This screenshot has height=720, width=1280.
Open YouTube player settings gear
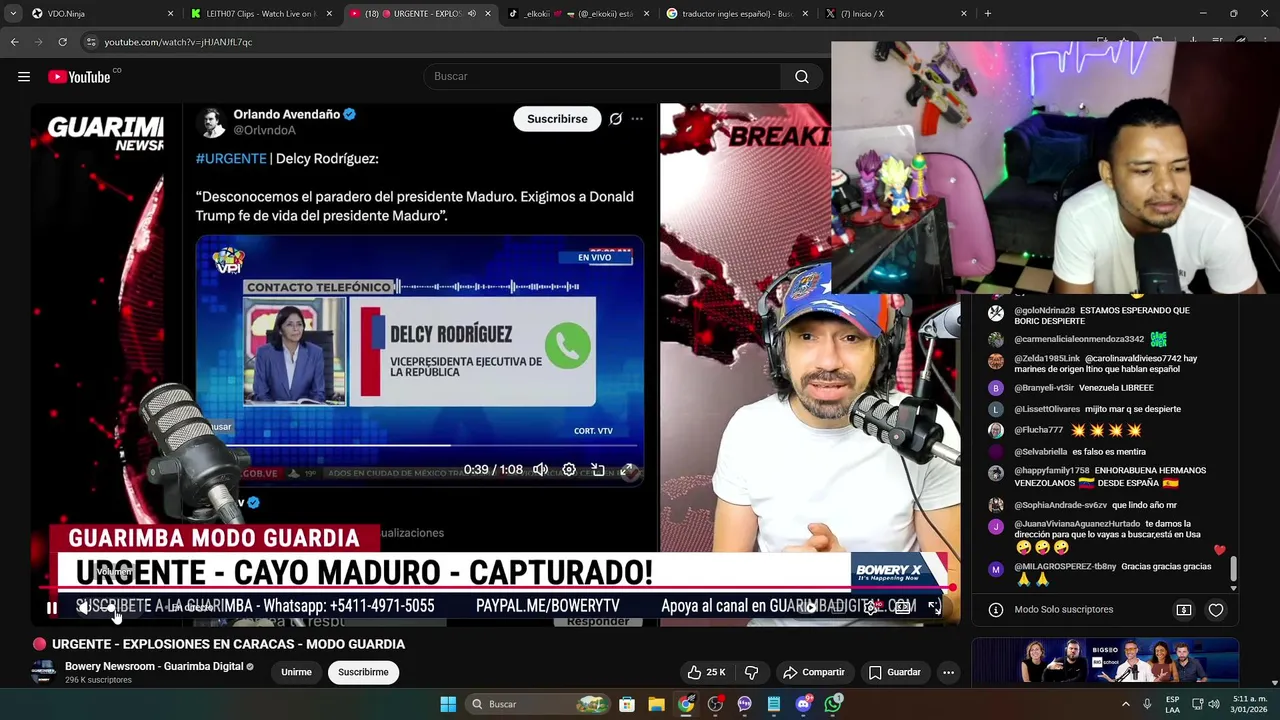[x=872, y=607]
